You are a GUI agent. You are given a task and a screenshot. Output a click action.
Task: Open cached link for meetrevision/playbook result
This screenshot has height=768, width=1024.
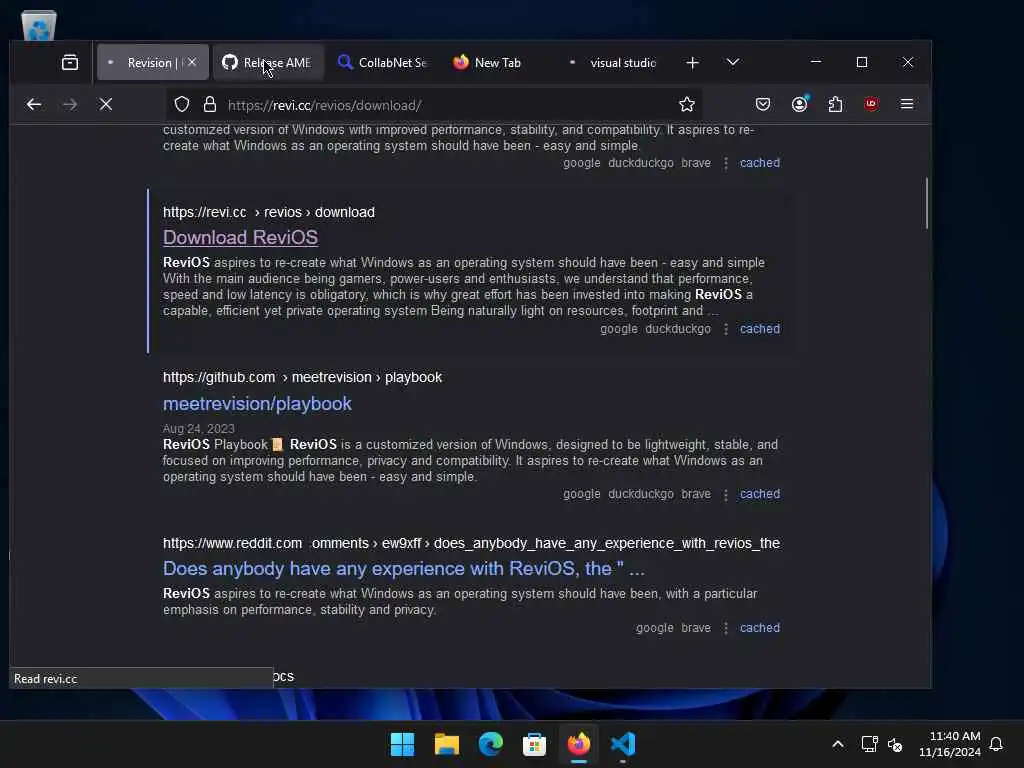[x=760, y=494]
